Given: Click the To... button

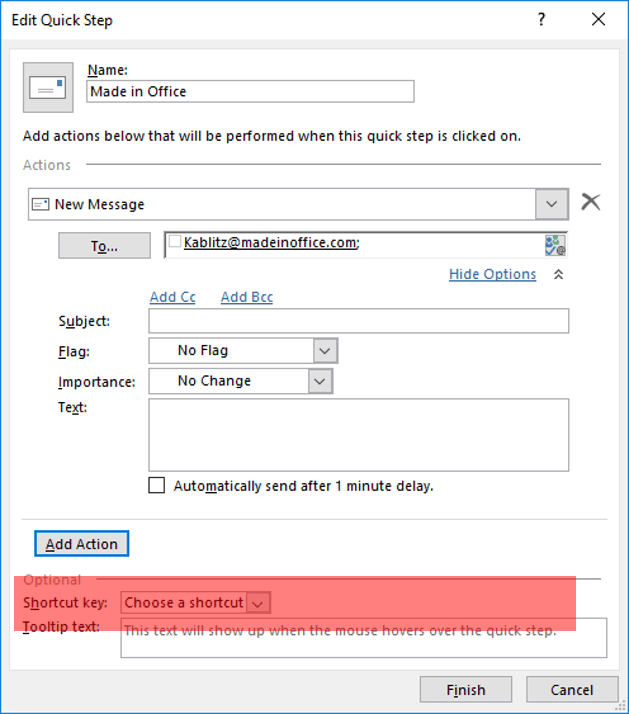Looking at the screenshot, I should (x=104, y=246).
